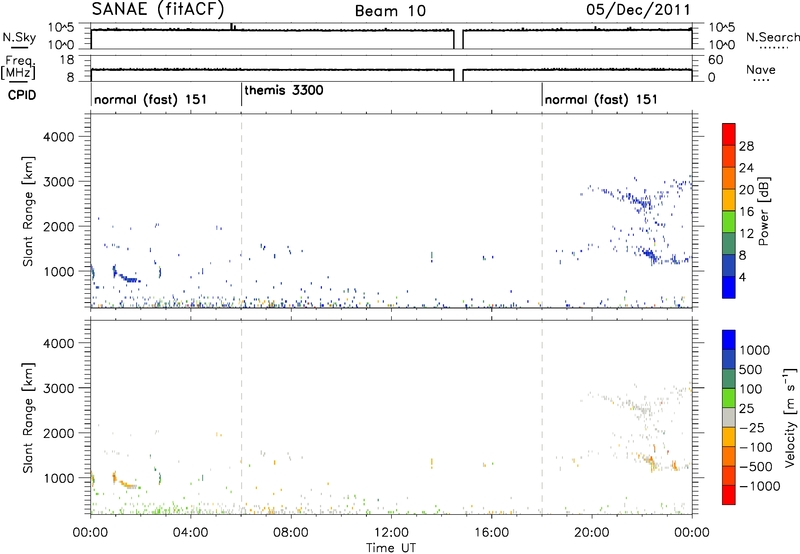Viewport: 800px width, 554px height.
Task: Click the '04:00' time axis tick label
Action: [x=190, y=533]
